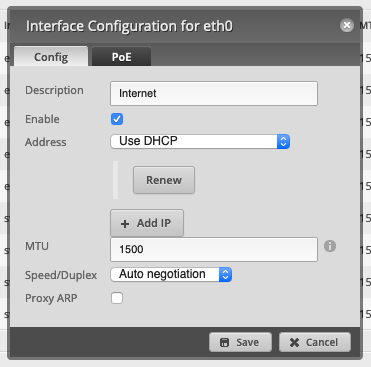Uncheck the Enable checkbox
Viewport: 371px width, 367px height.
[117, 119]
